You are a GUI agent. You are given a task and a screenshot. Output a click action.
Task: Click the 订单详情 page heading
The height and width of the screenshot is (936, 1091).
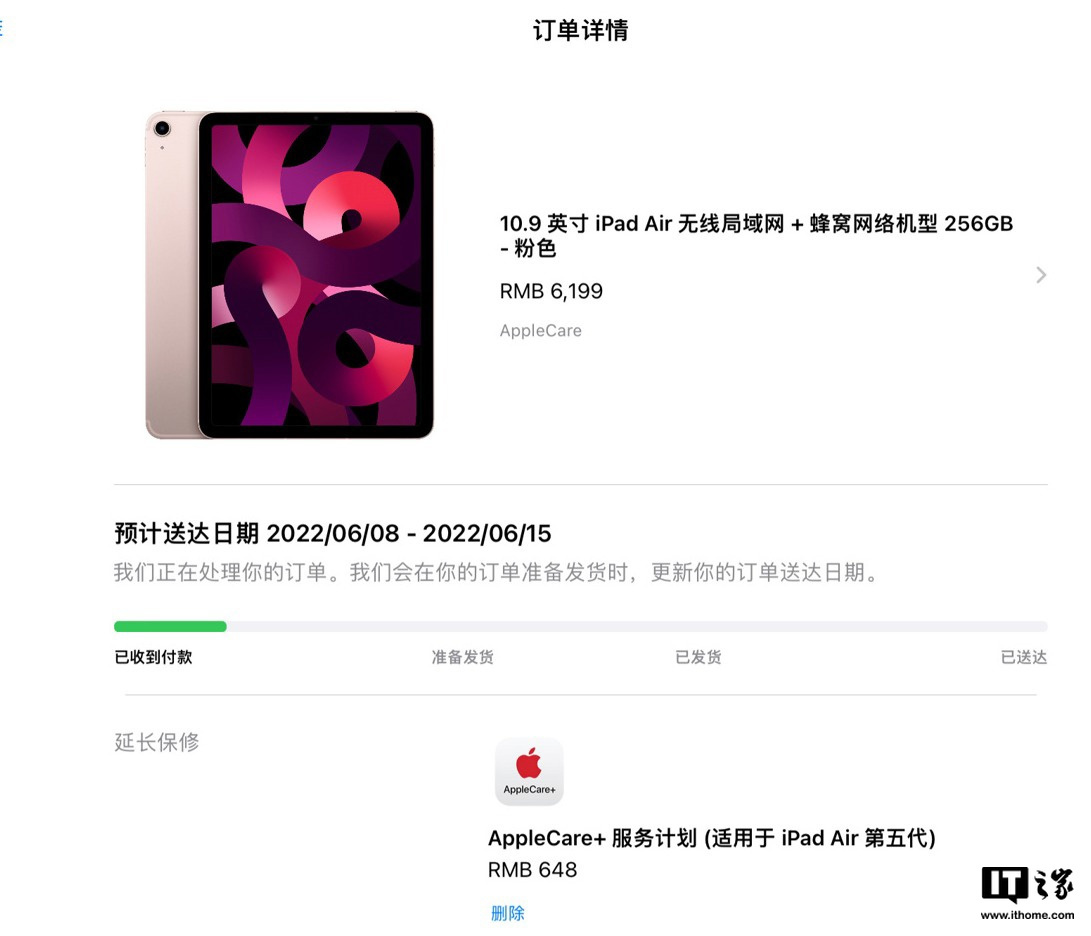click(580, 30)
